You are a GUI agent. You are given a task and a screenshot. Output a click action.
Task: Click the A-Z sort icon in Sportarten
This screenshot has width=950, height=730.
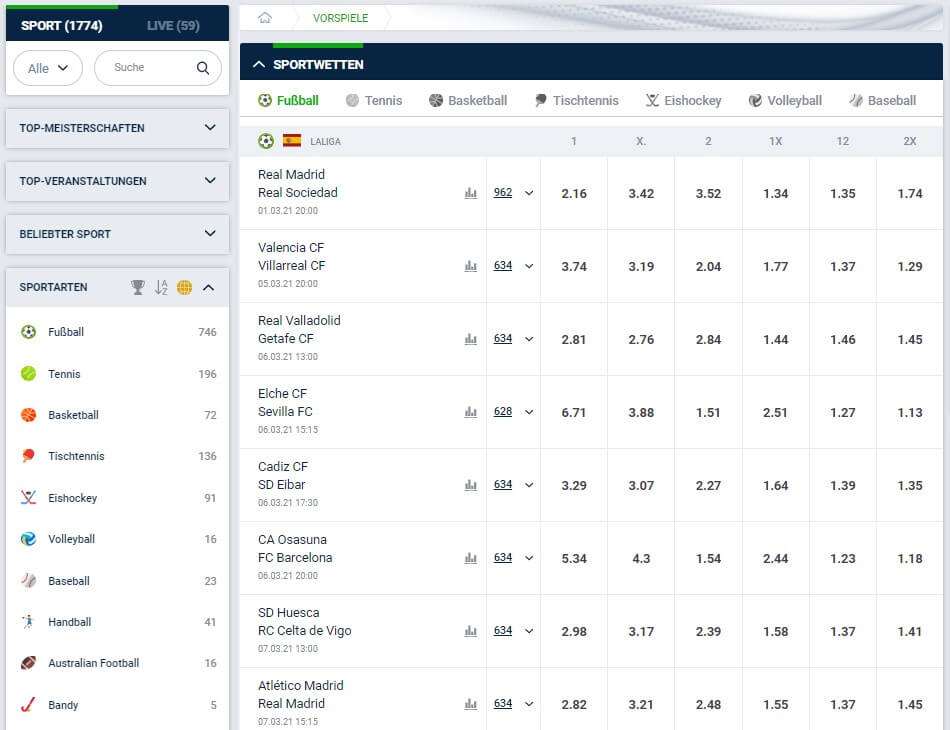(x=161, y=287)
